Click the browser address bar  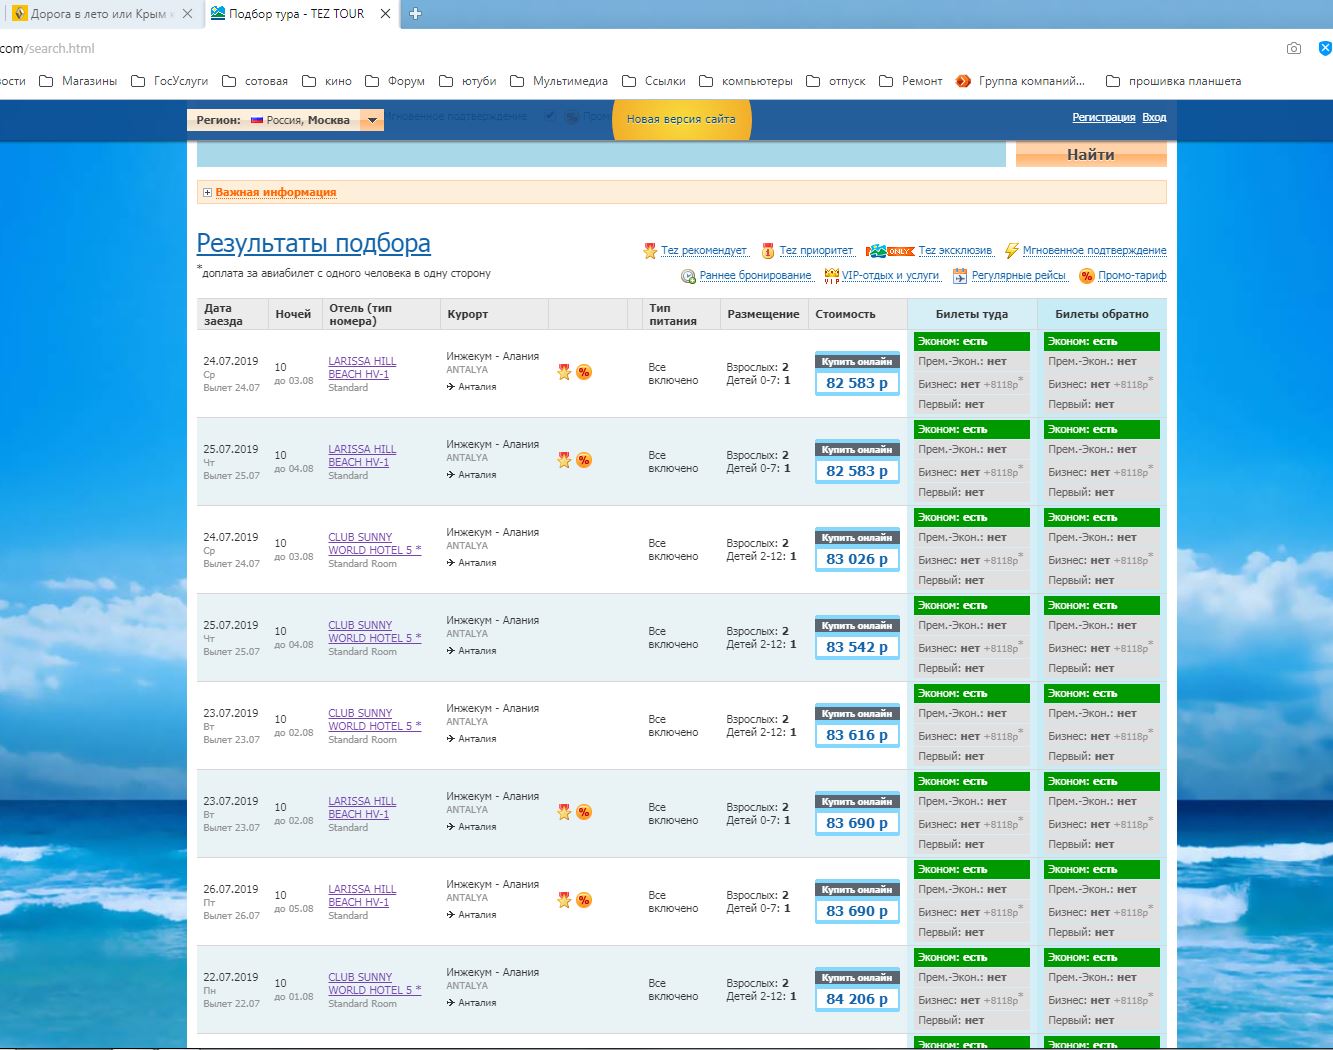pyautogui.click(x=600, y=48)
